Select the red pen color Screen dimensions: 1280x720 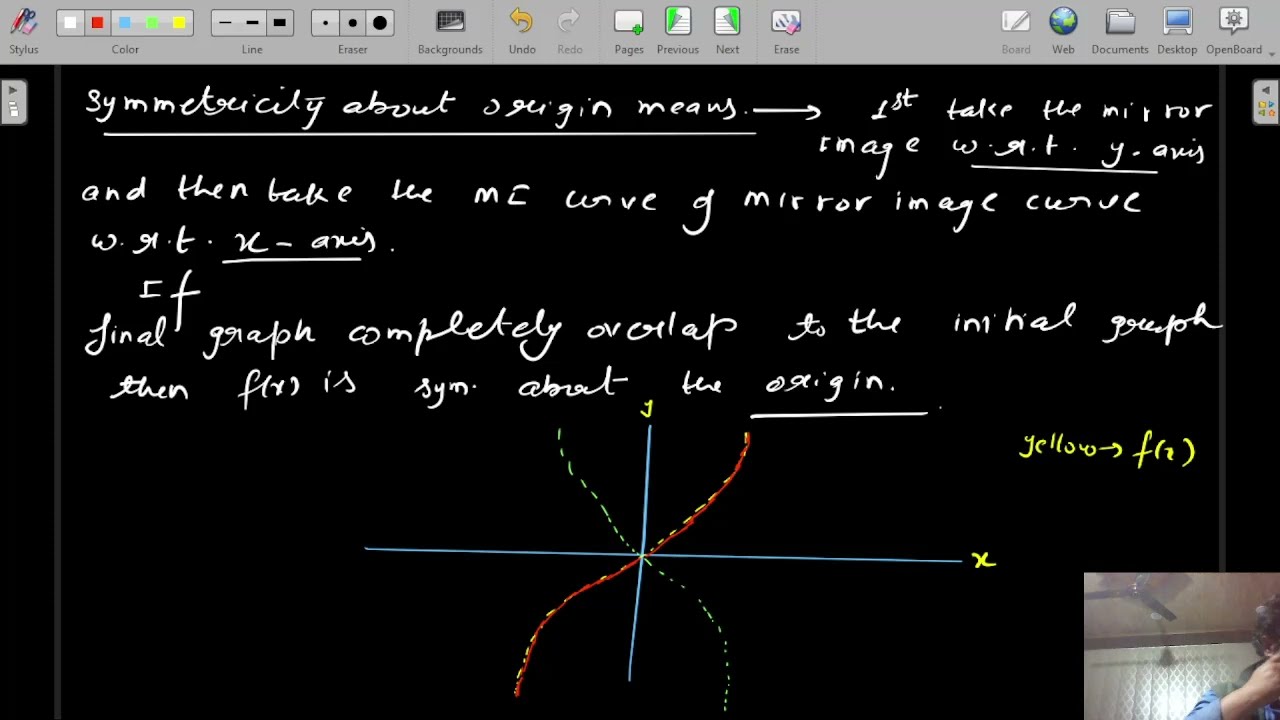(97, 23)
